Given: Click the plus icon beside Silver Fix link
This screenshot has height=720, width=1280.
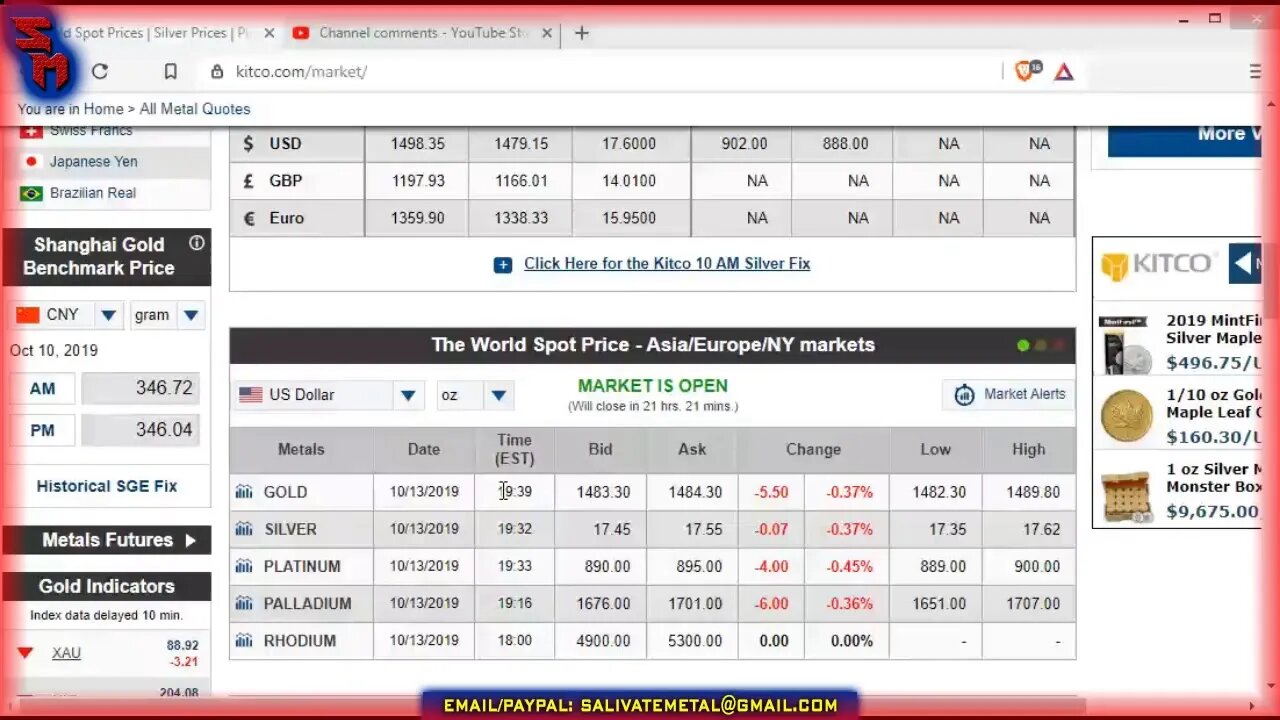Looking at the screenshot, I should pyautogui.click(x=502, y=265).
